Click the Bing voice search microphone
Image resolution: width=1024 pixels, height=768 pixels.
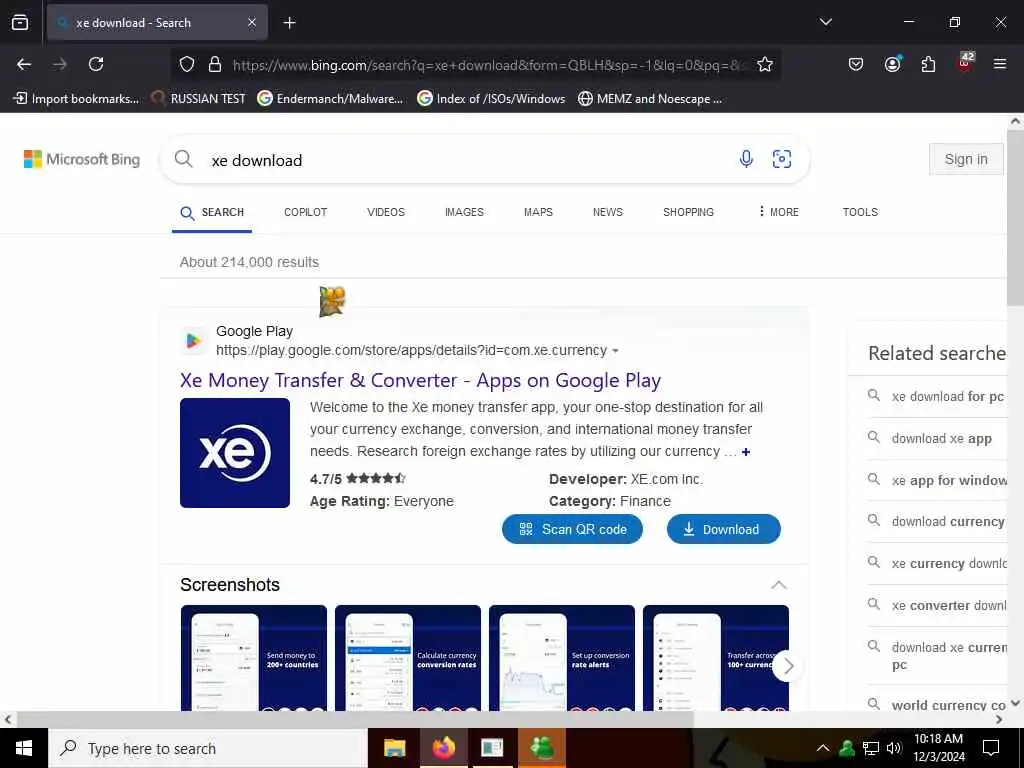[x=746, y=159]
